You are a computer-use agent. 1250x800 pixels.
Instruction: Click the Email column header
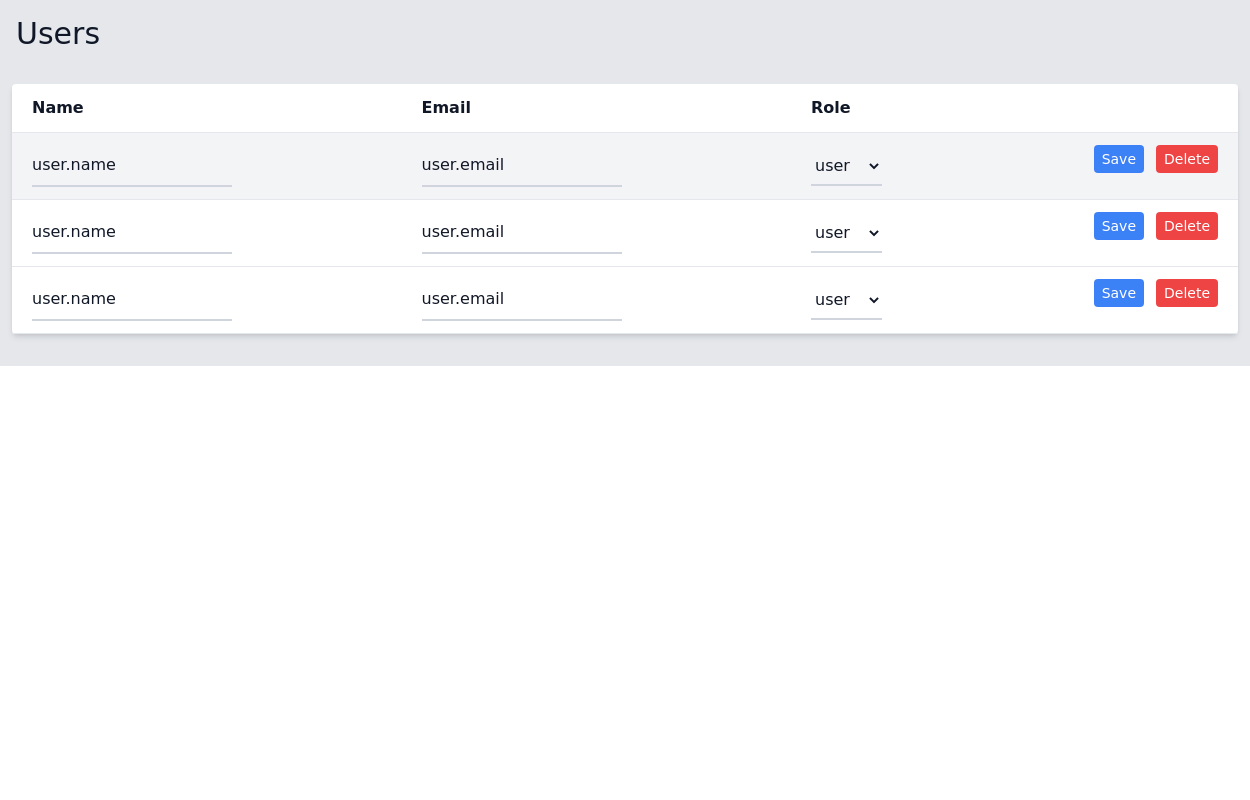446,108
